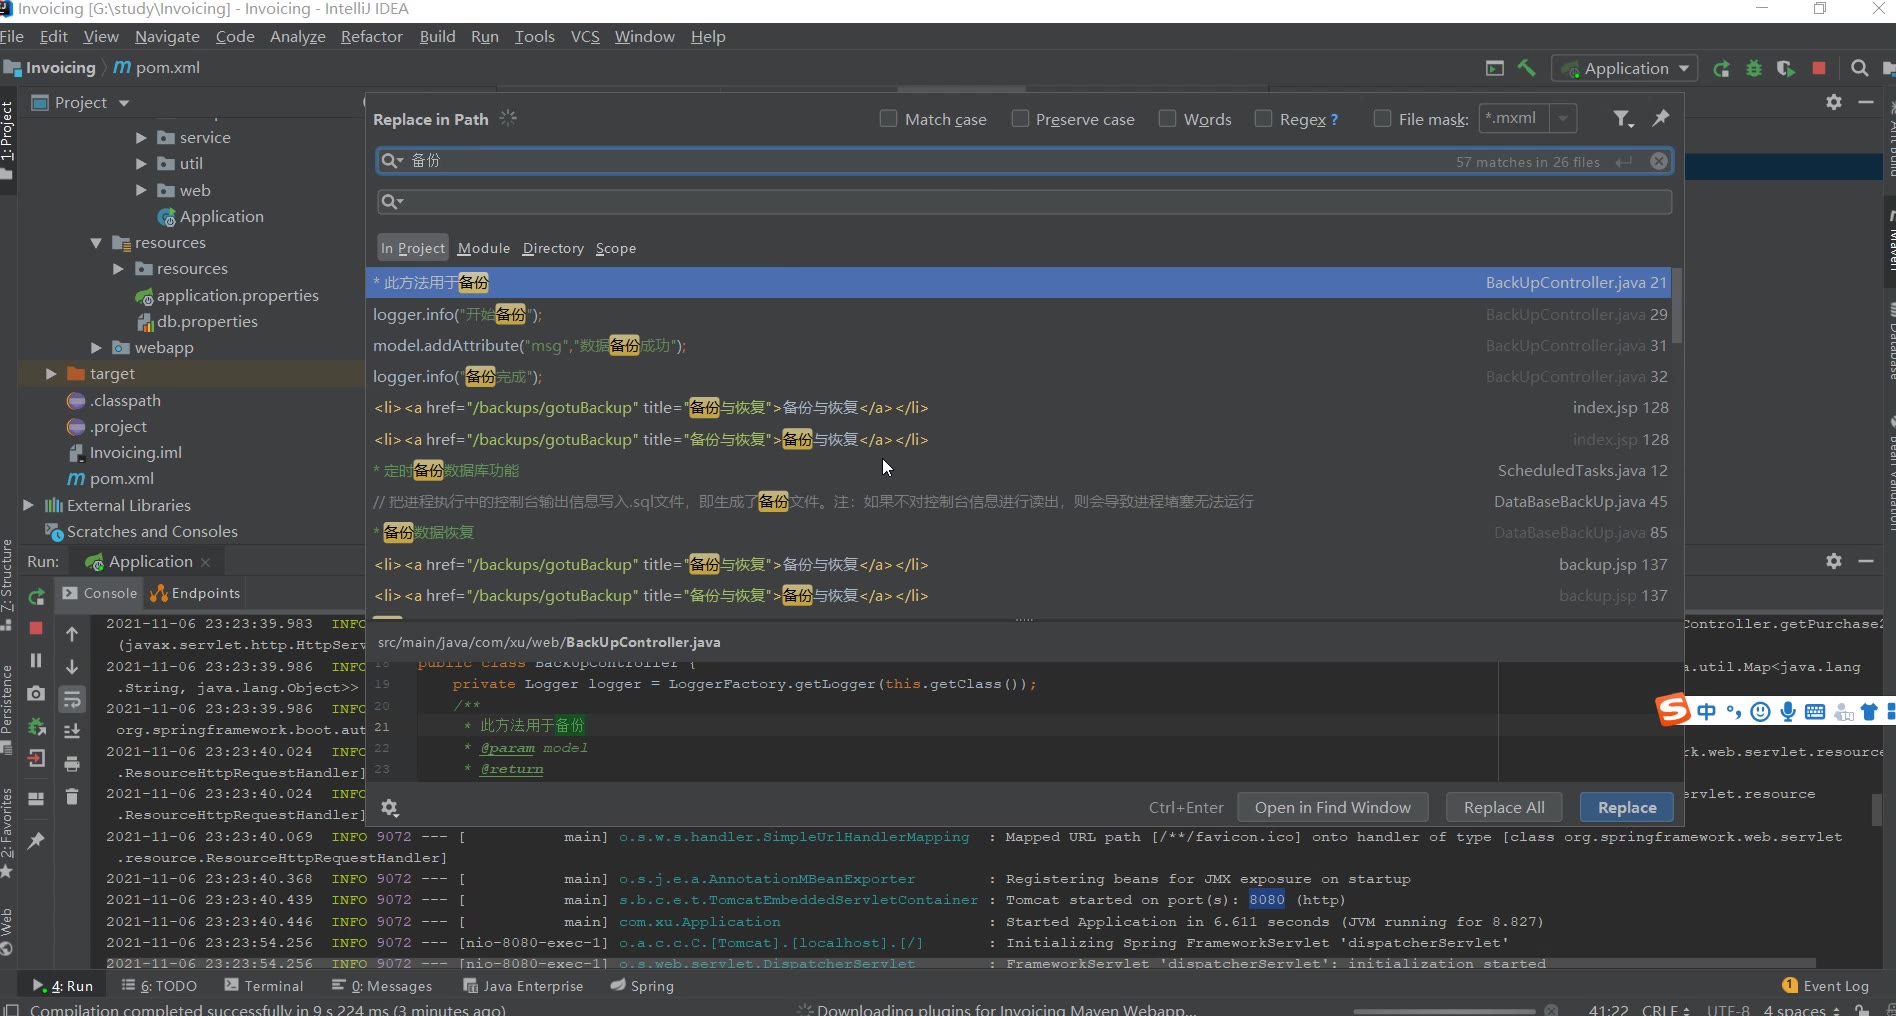The width and height of the screenshot is (1896, 1016).
Task: Enable the Match case checkbox
Action: tap(888, 119)
